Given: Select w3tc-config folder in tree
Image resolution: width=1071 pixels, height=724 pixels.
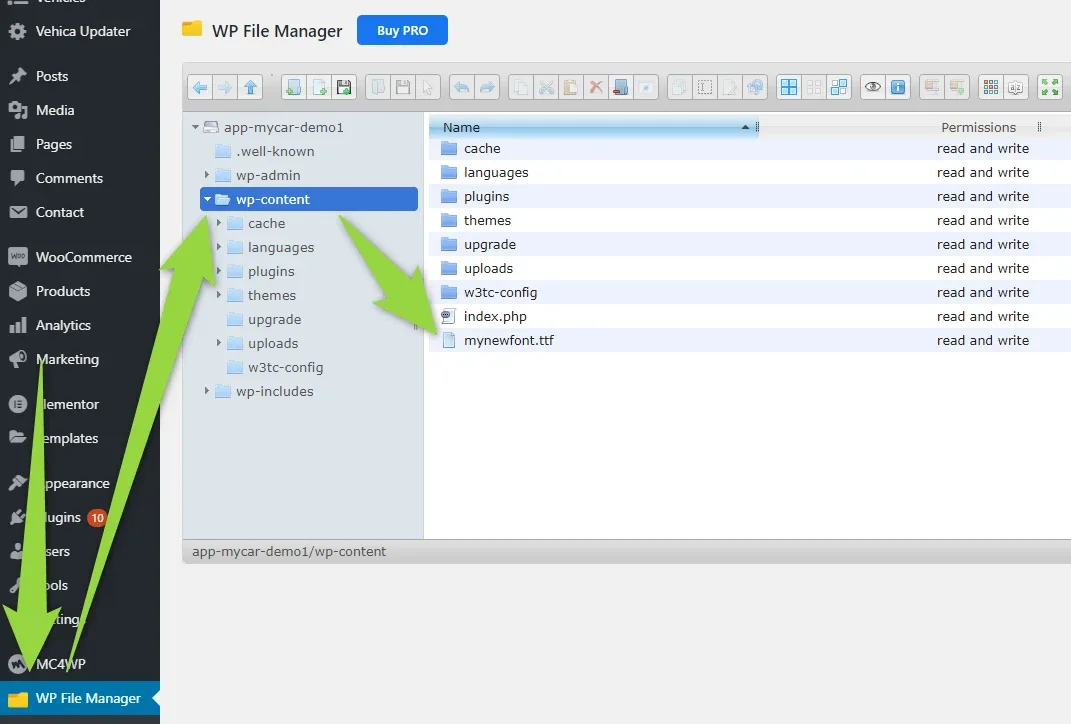Looking at the screenshot, I should coord(286,367).
